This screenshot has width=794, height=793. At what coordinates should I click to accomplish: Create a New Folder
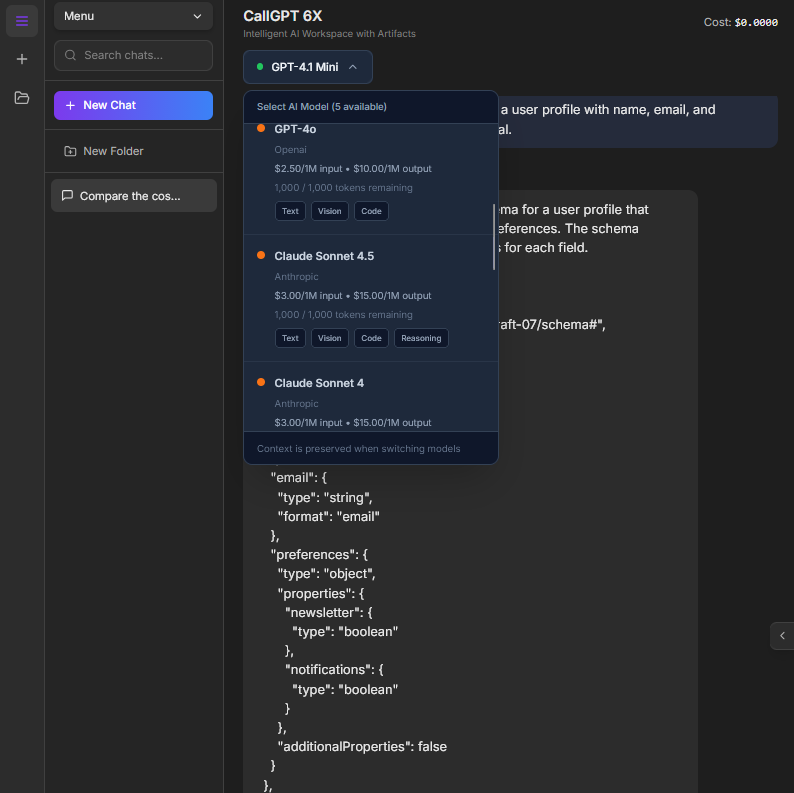point(113,151)
